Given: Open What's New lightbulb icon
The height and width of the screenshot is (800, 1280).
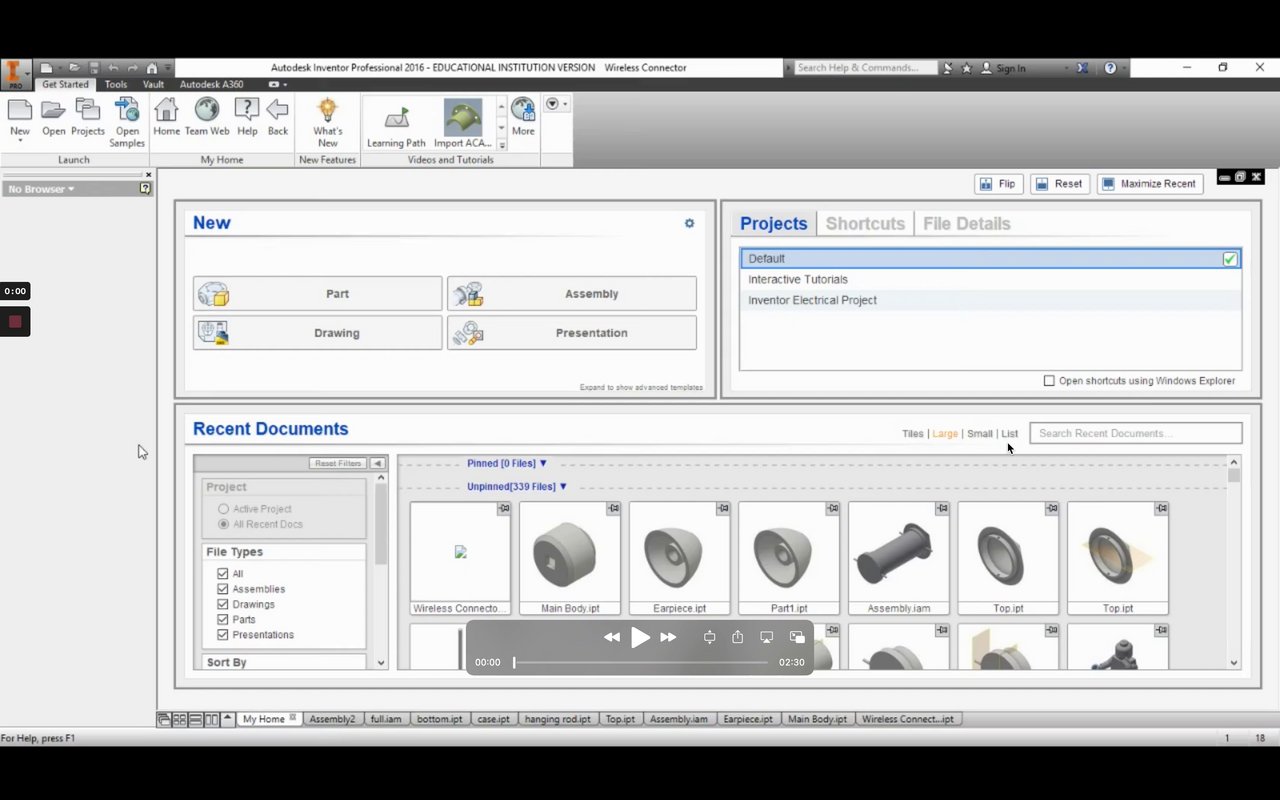Looking at the screenshot, I should pyautogui.click(x=327, y=110).
